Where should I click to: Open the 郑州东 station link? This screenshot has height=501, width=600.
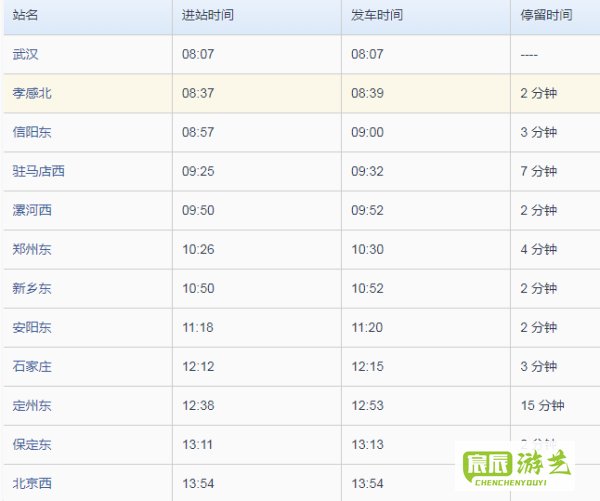32,249
